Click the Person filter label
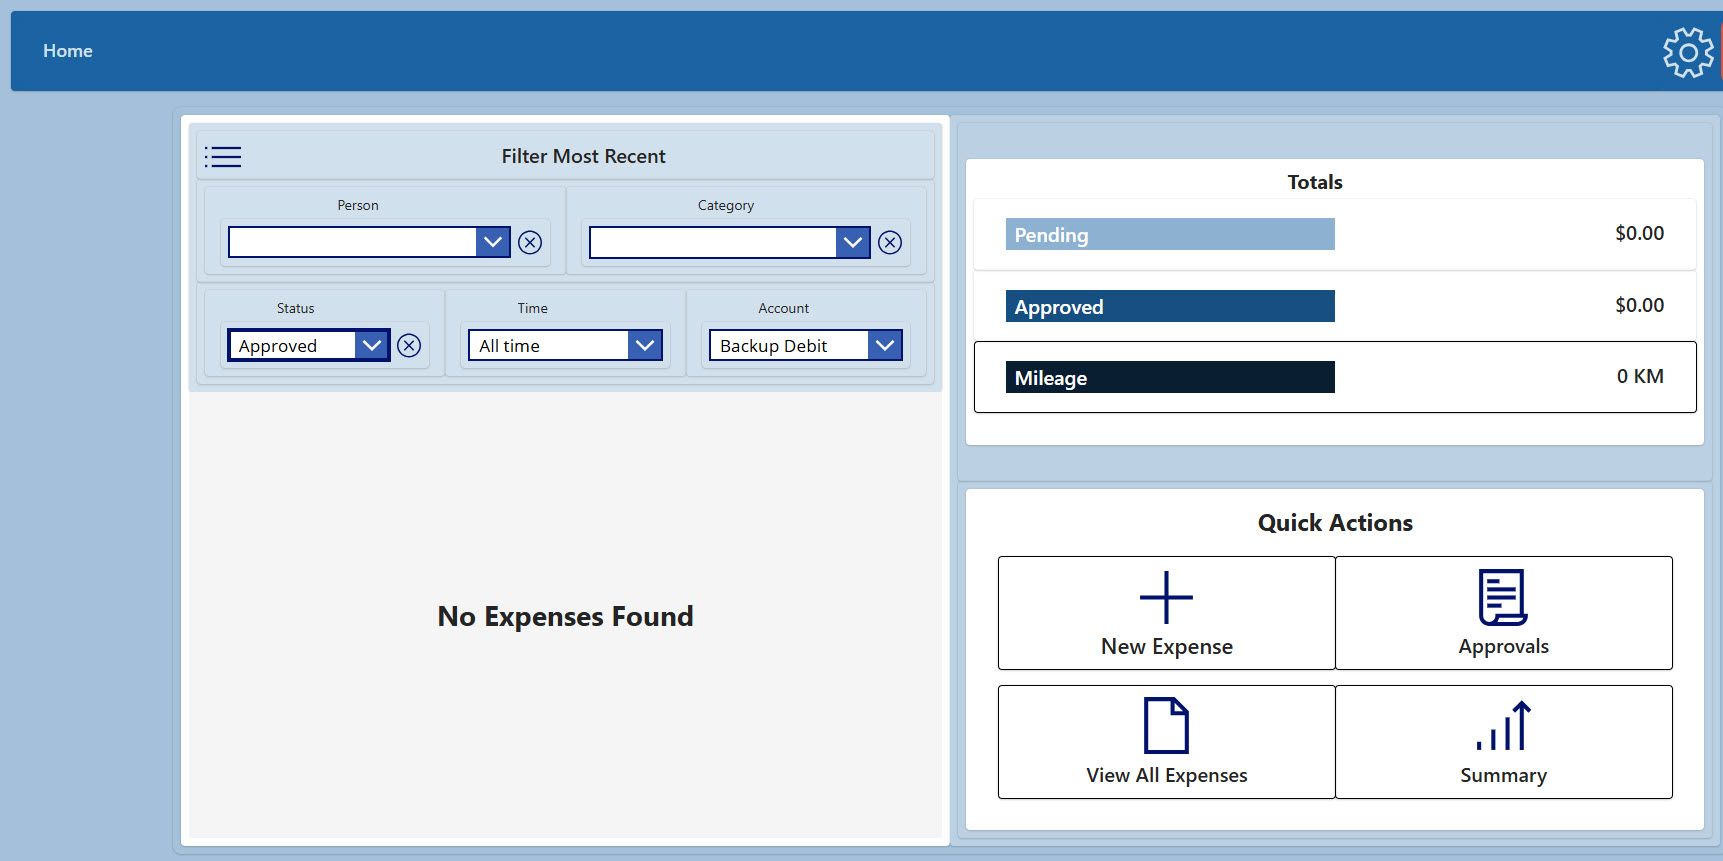Screen dimensions: 1723x861 (x=358, y=205)
